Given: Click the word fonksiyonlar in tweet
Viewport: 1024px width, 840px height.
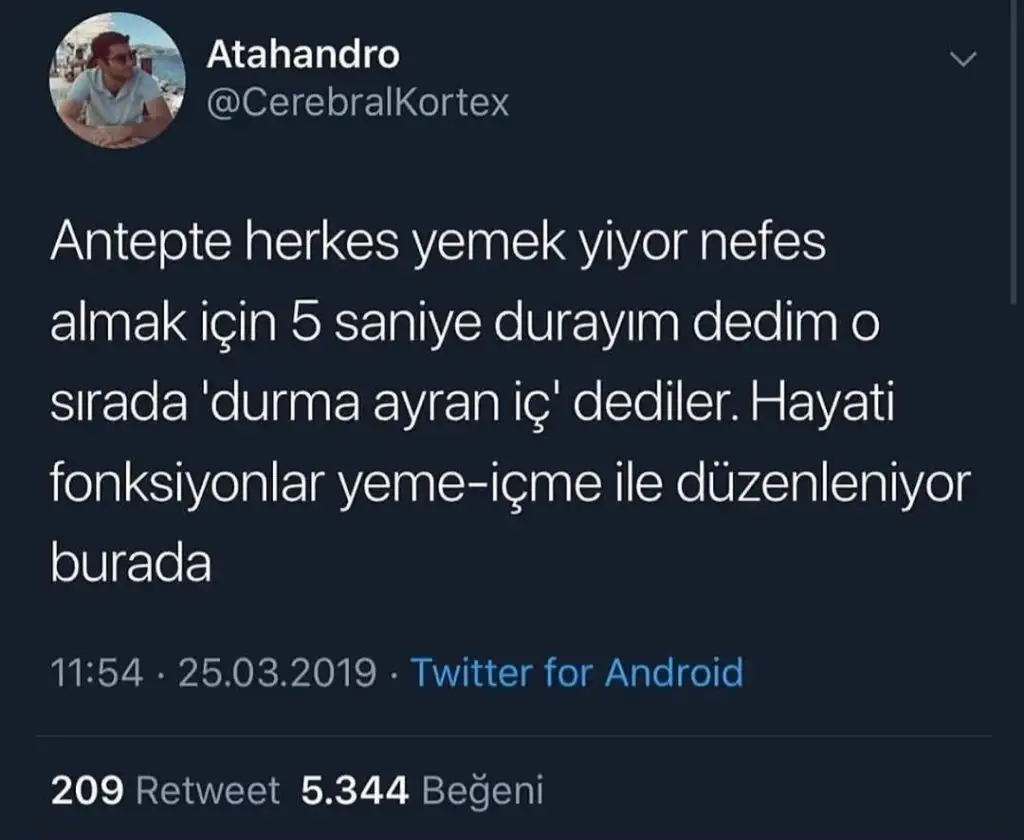Looking at the screenshot, I should click(x=187, y=486).
